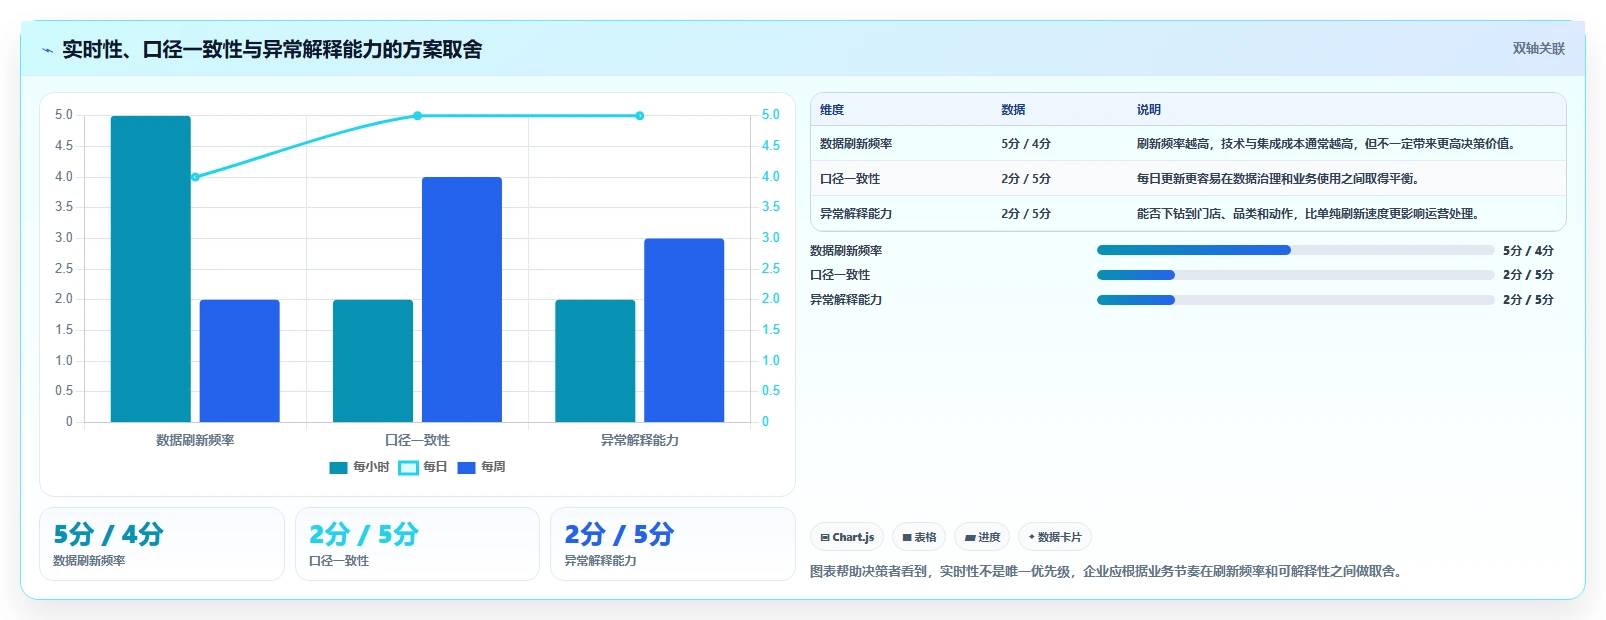Click the 异常解释能力 progress bar
The width and height of the screenshot is (1606, 620).
(1295, 300)
